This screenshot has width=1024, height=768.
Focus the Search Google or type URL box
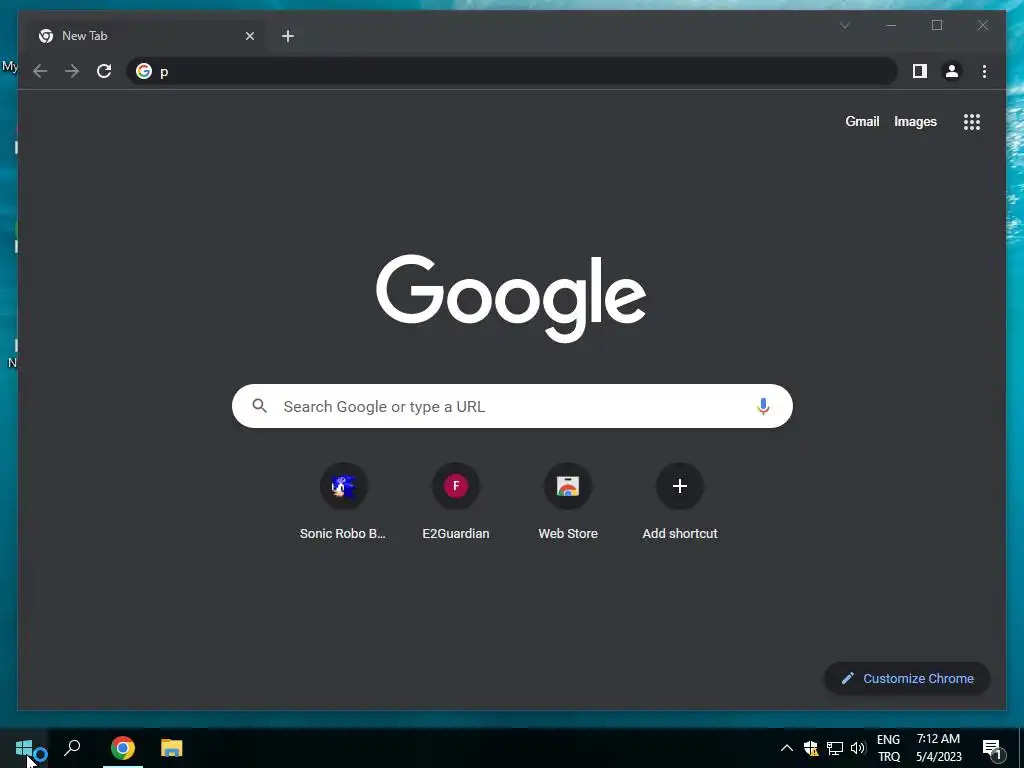(x=512, y=406)
